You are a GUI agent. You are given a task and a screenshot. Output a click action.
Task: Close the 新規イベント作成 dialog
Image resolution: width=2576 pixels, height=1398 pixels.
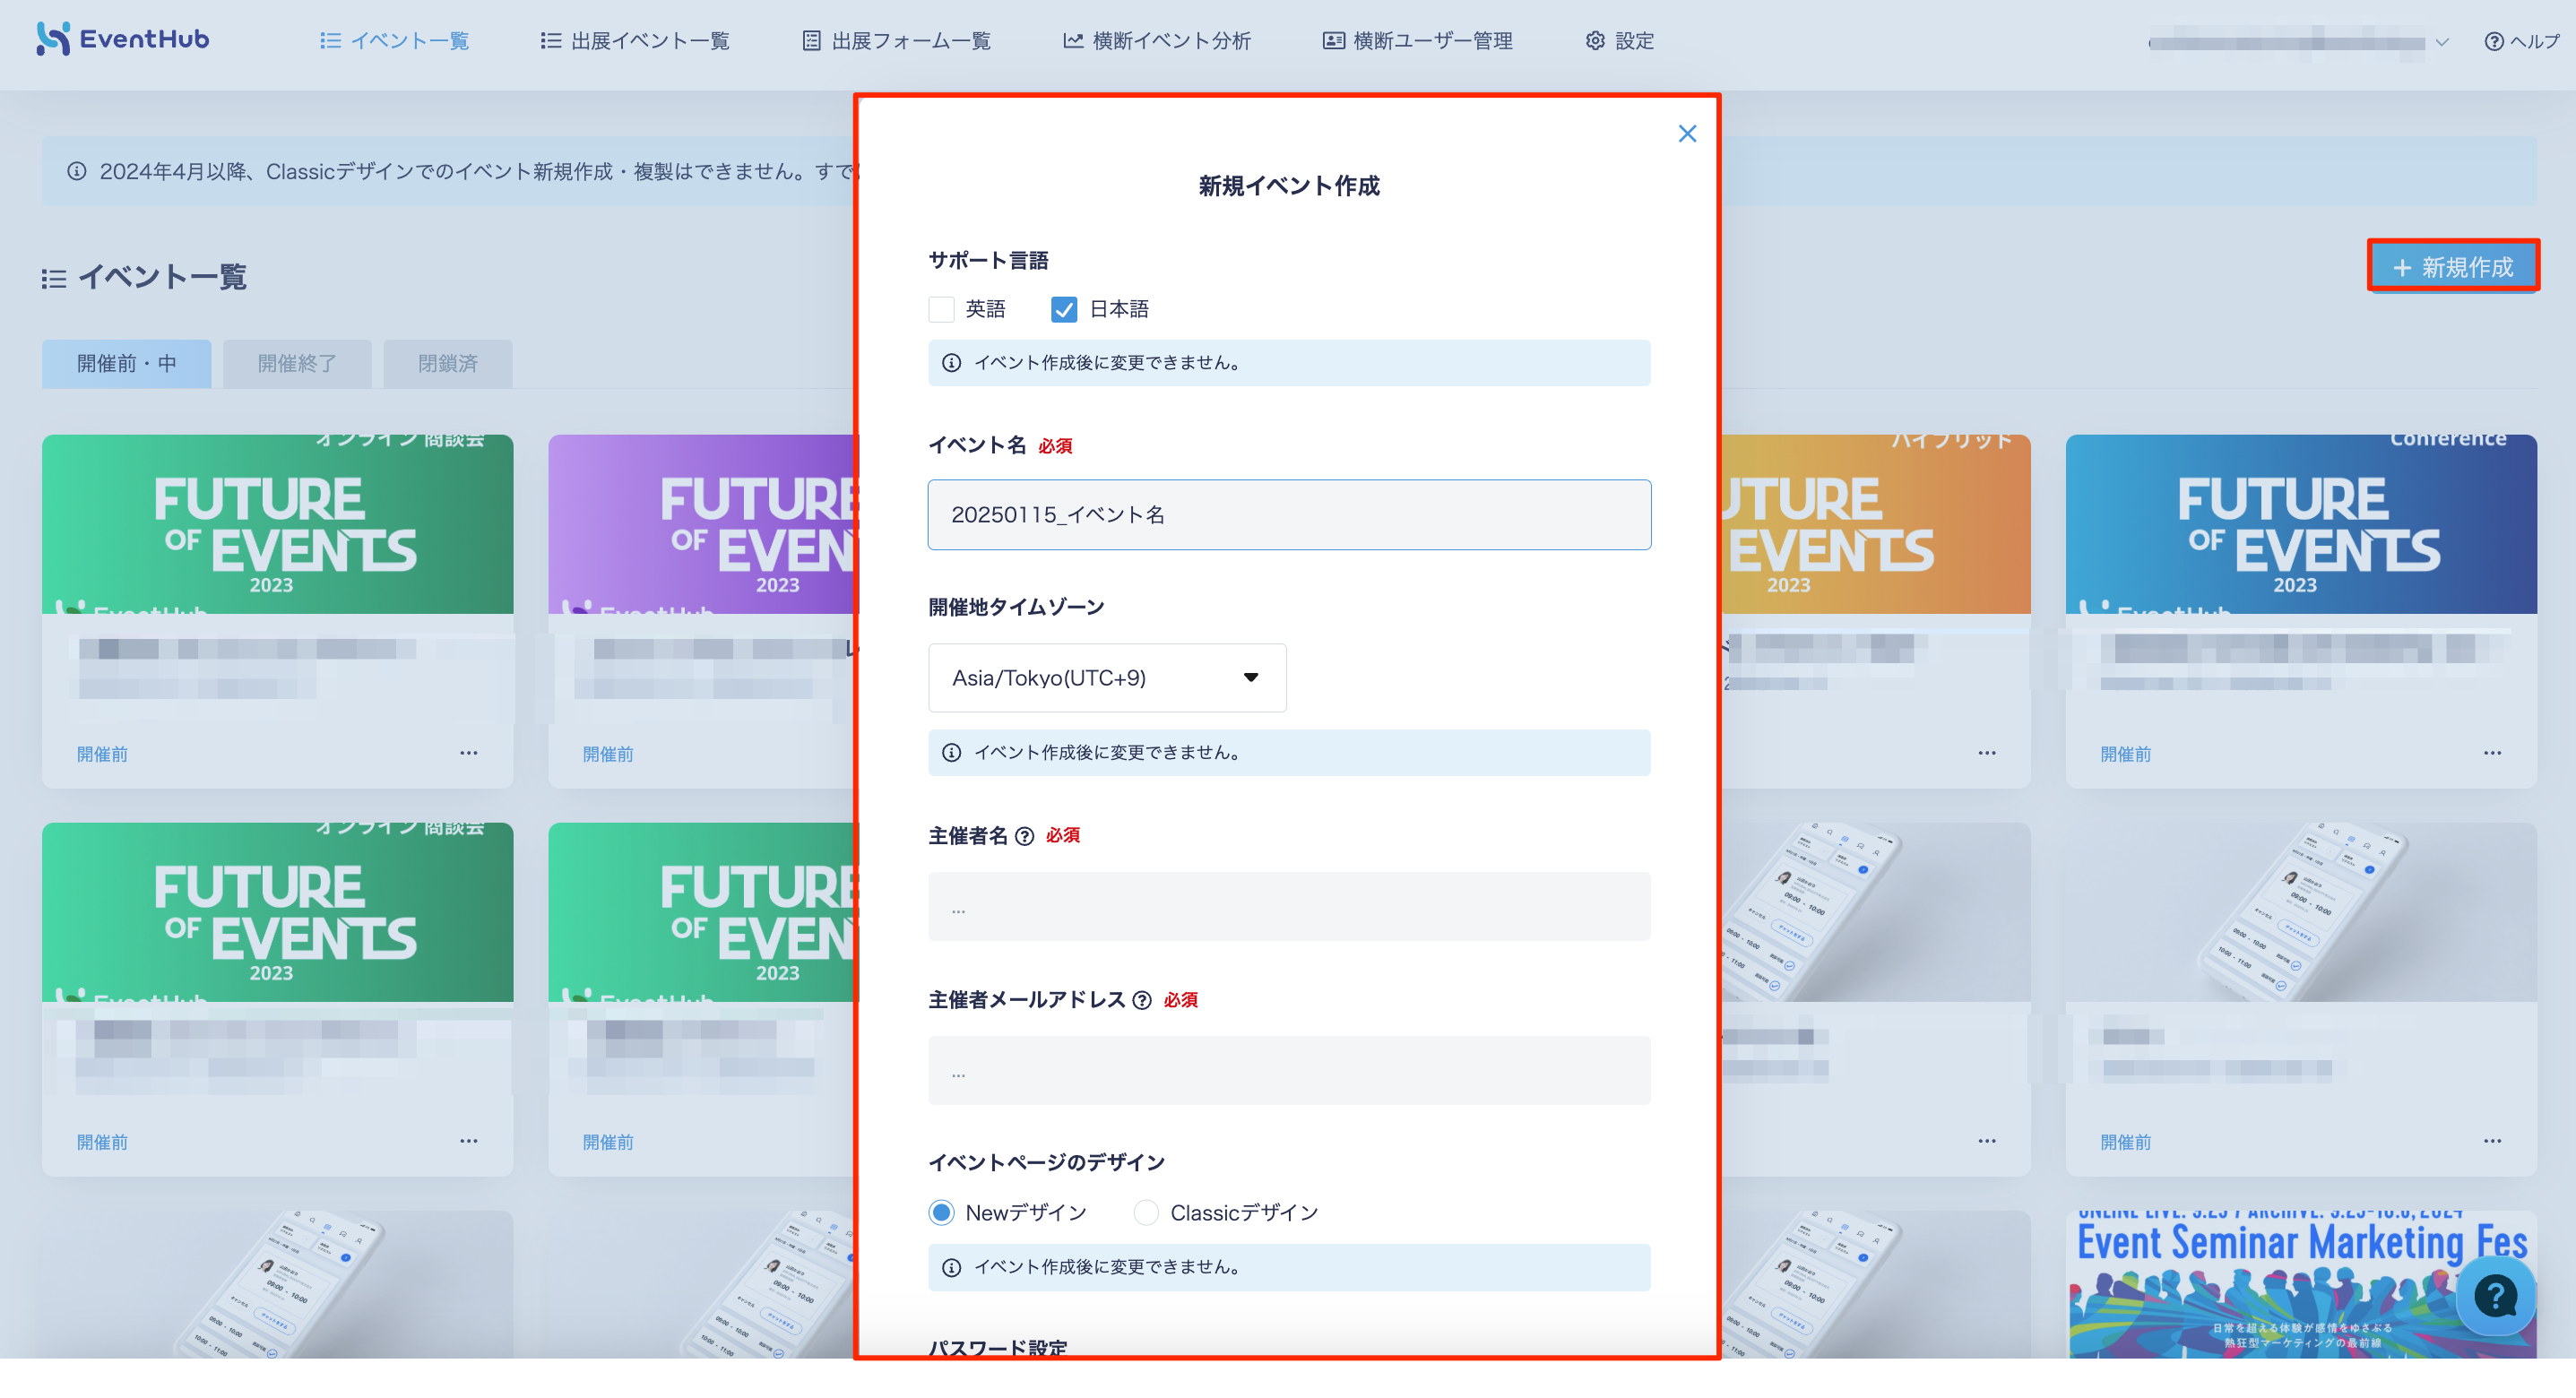[x=1686, y=134]
